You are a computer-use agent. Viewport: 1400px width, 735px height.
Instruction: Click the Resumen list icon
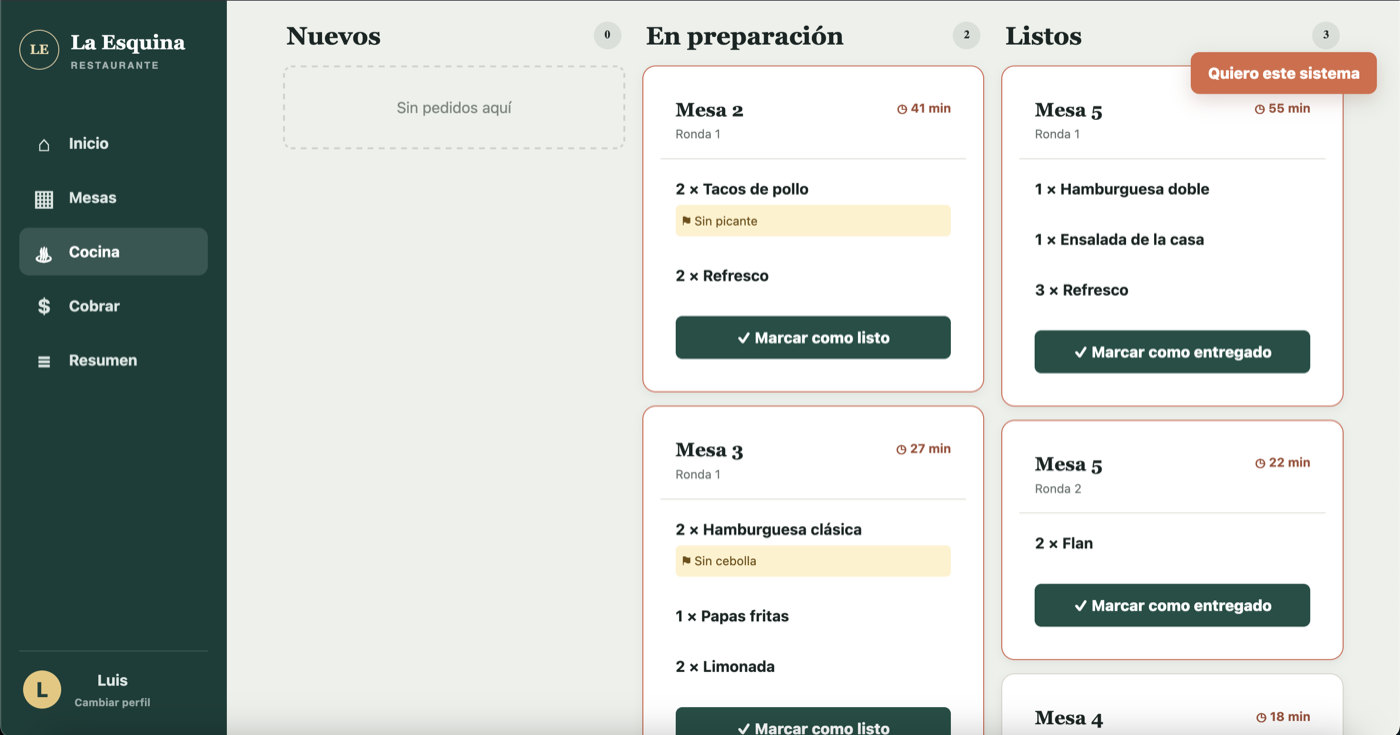click(44, 361)
